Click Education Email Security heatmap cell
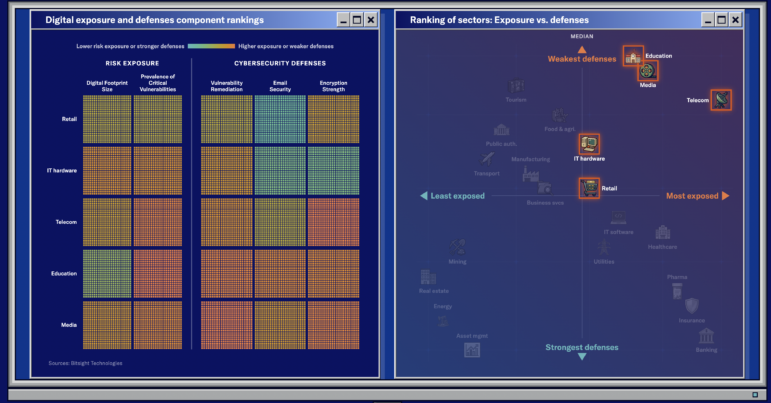The image size is (771, 403). click(280, 274)
